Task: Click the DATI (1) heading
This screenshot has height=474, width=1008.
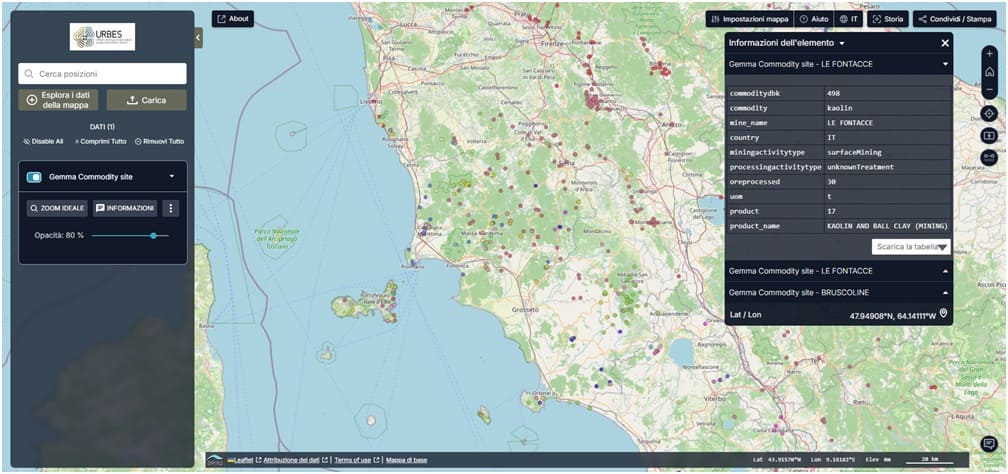Action: coord(102,127)
